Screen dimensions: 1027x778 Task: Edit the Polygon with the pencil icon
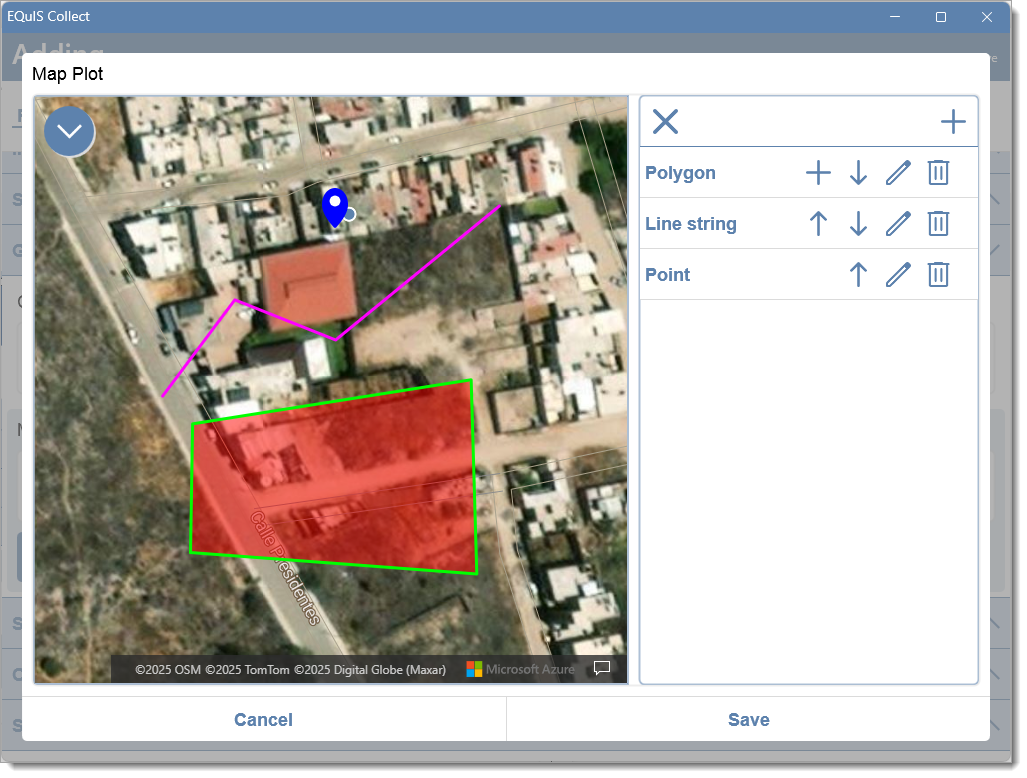(898, 173)
